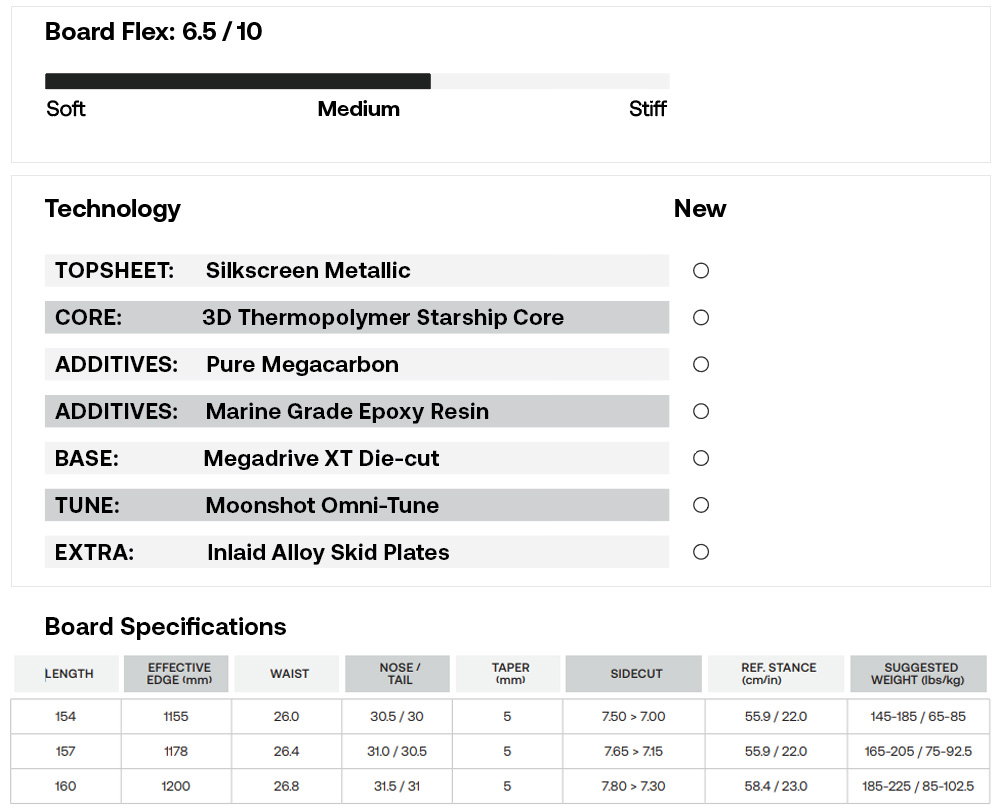1000x812 pixels.
Task: Click the '7.50 > 7.00' sidecut cell
Action: pyautogui.click(x=633, y=716)
